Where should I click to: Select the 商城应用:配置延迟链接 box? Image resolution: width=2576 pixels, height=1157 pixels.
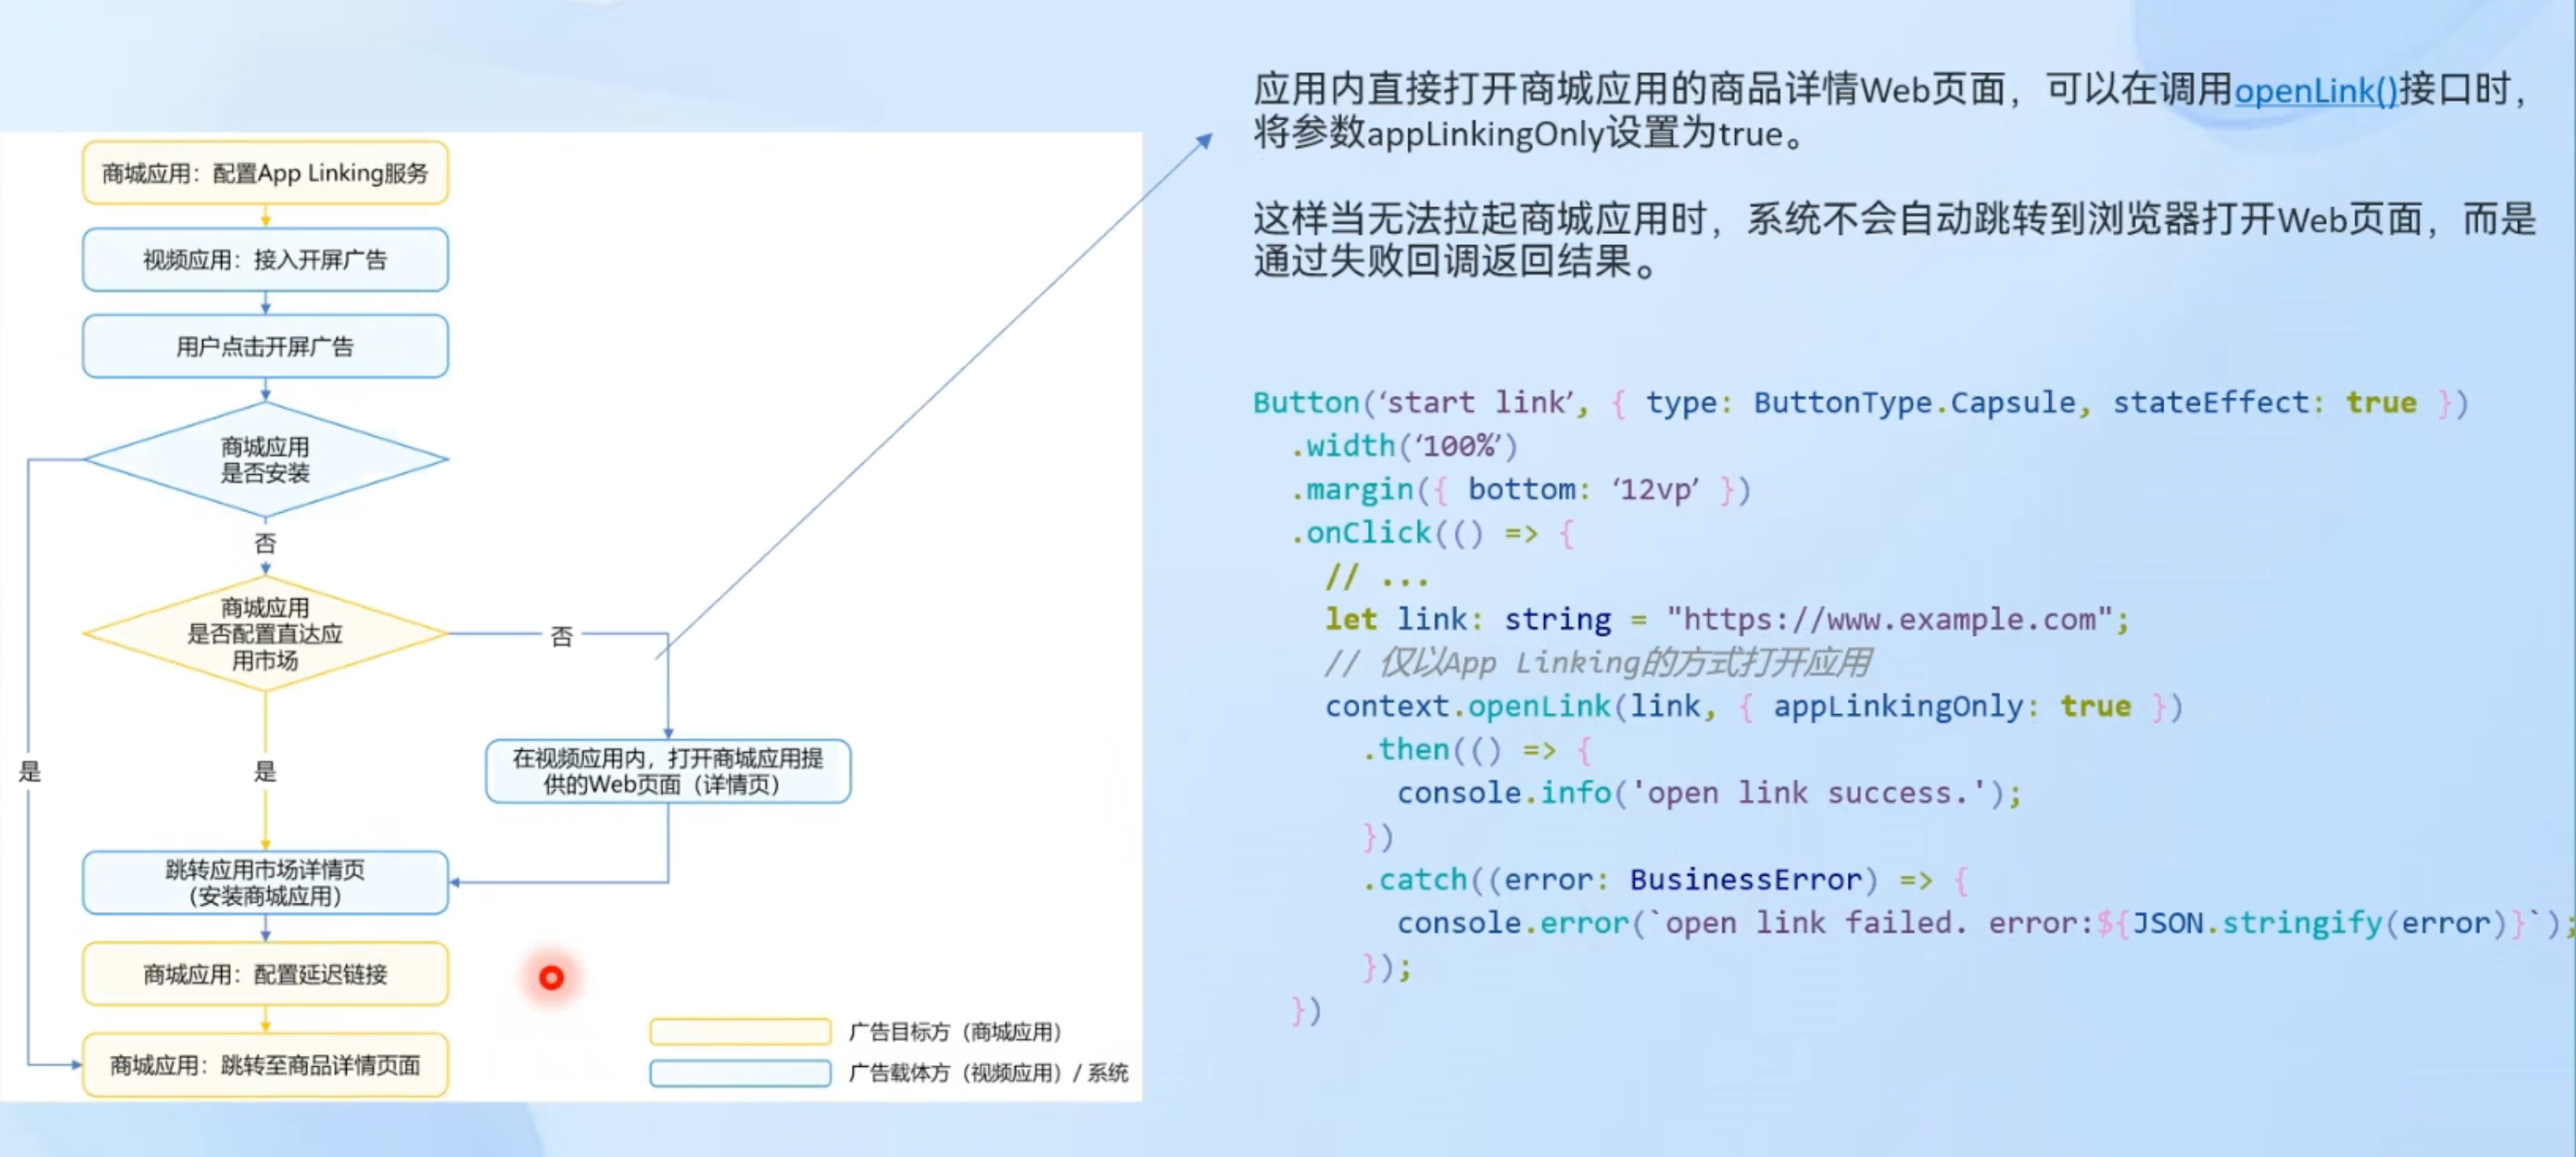tap(265, 974)
